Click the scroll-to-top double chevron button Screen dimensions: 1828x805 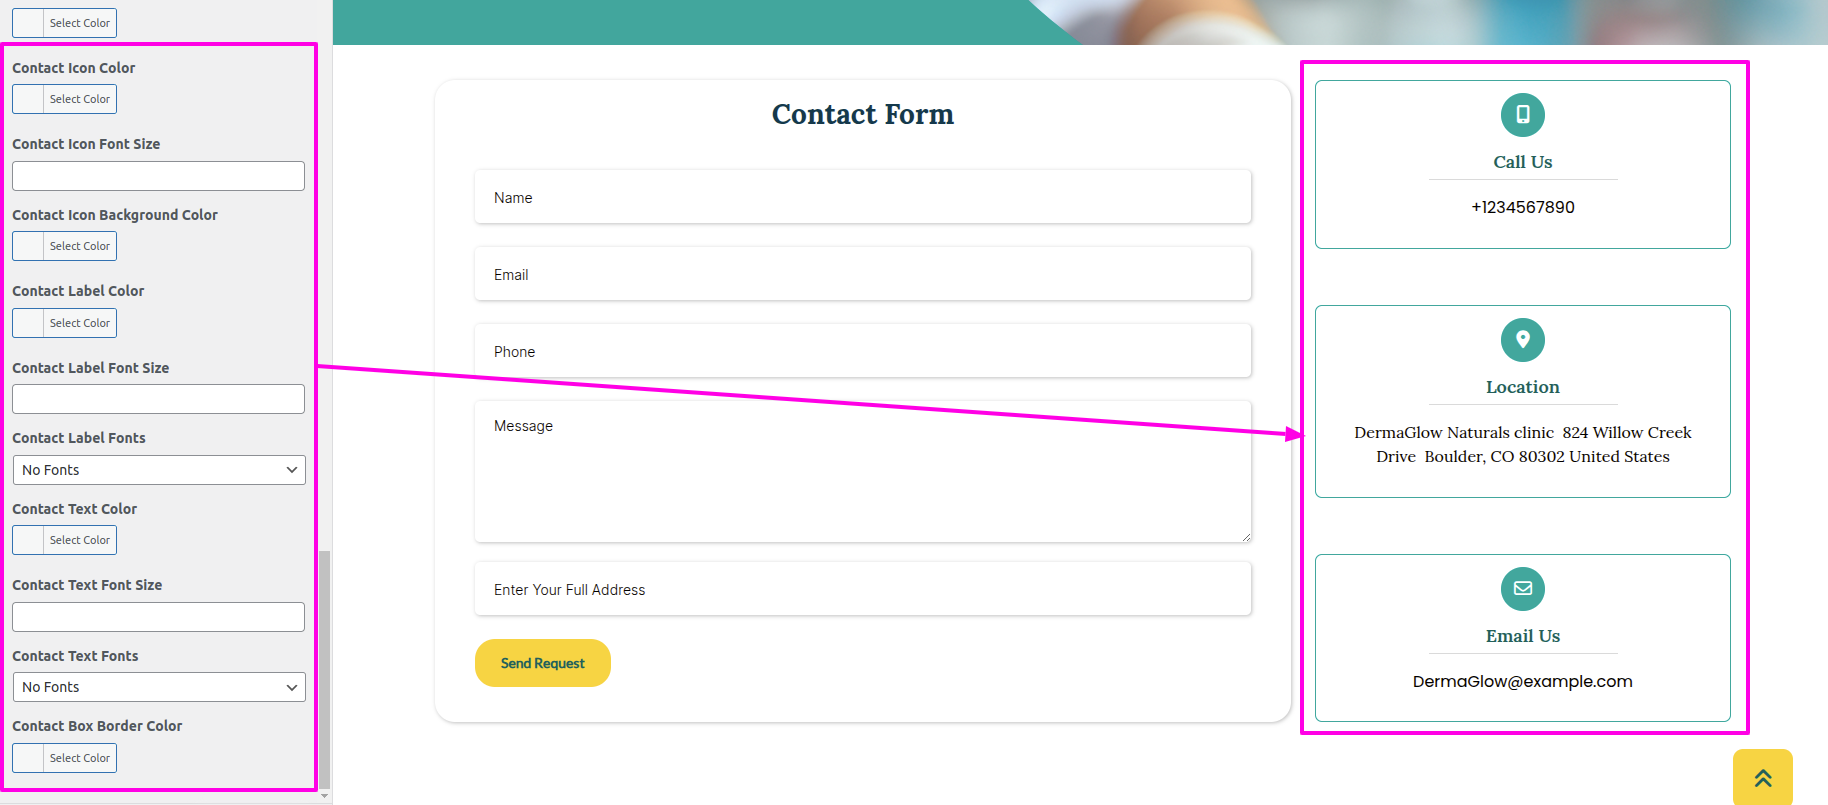coord(1762,777)
